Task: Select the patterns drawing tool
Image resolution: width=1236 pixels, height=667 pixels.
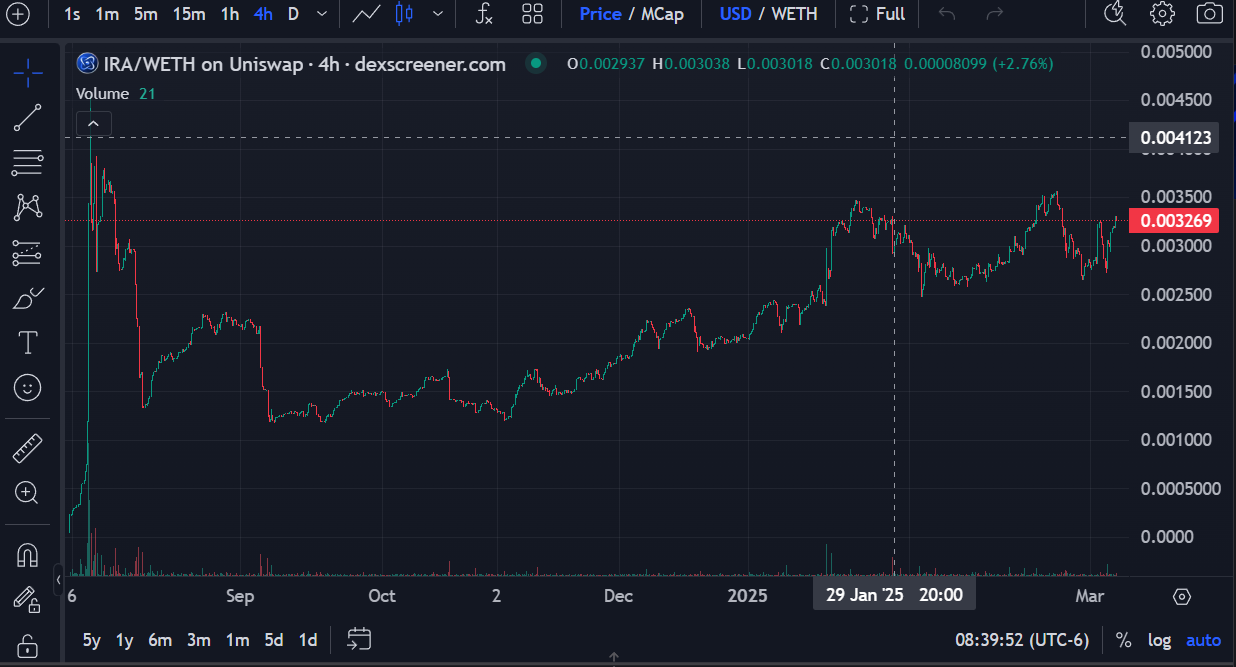Action: (27, 208)
